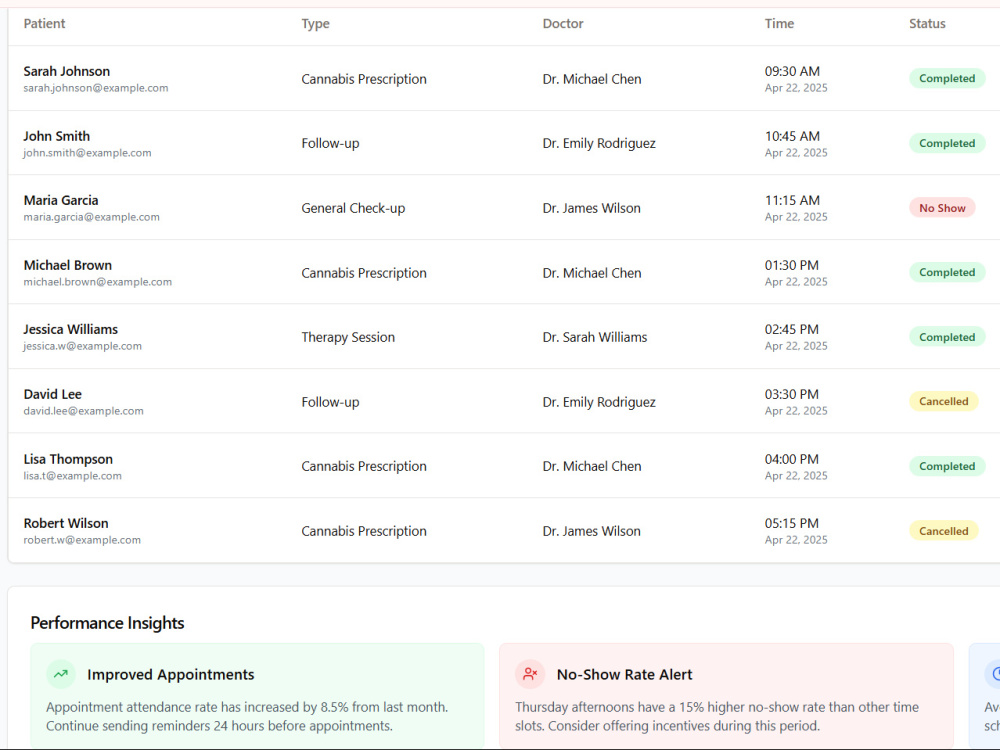The image size is (1000, 750).
Task: Click the Patient column header
Action: click(x=45, y=24)
